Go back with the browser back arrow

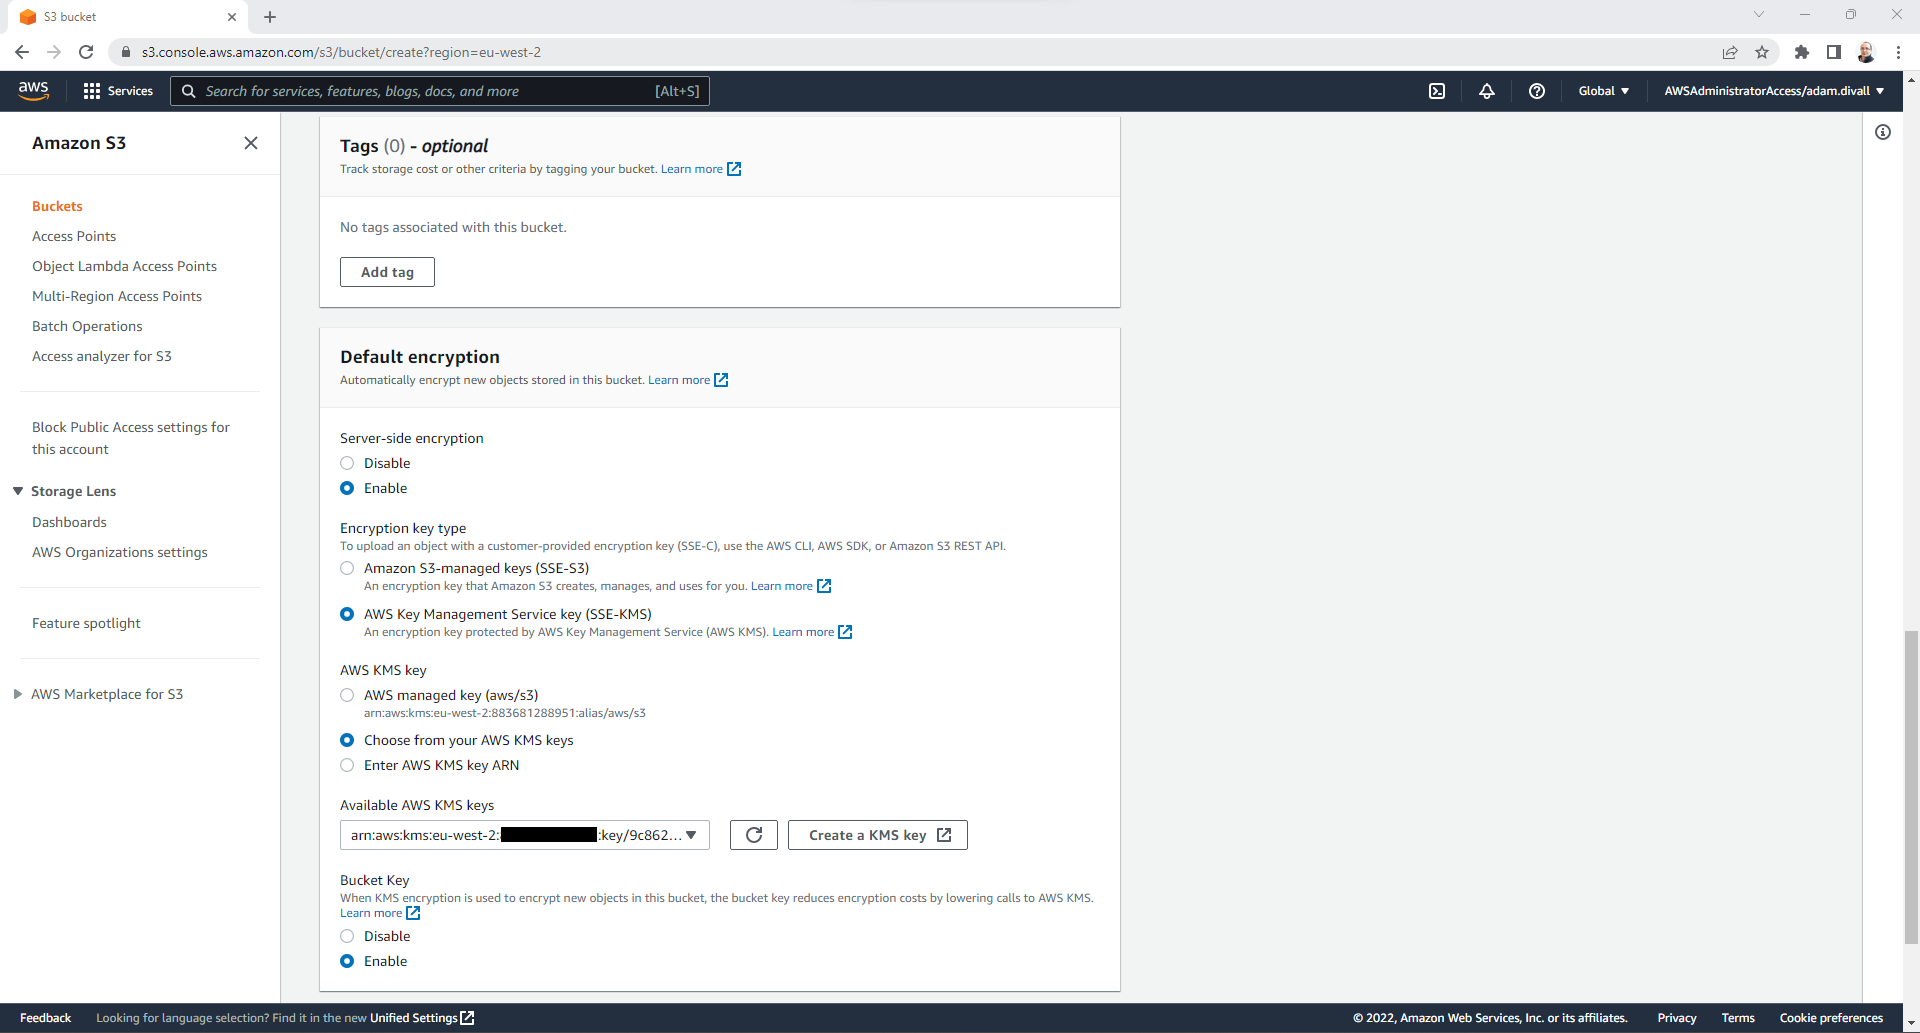pyautogui.click(x=22, y=52)
